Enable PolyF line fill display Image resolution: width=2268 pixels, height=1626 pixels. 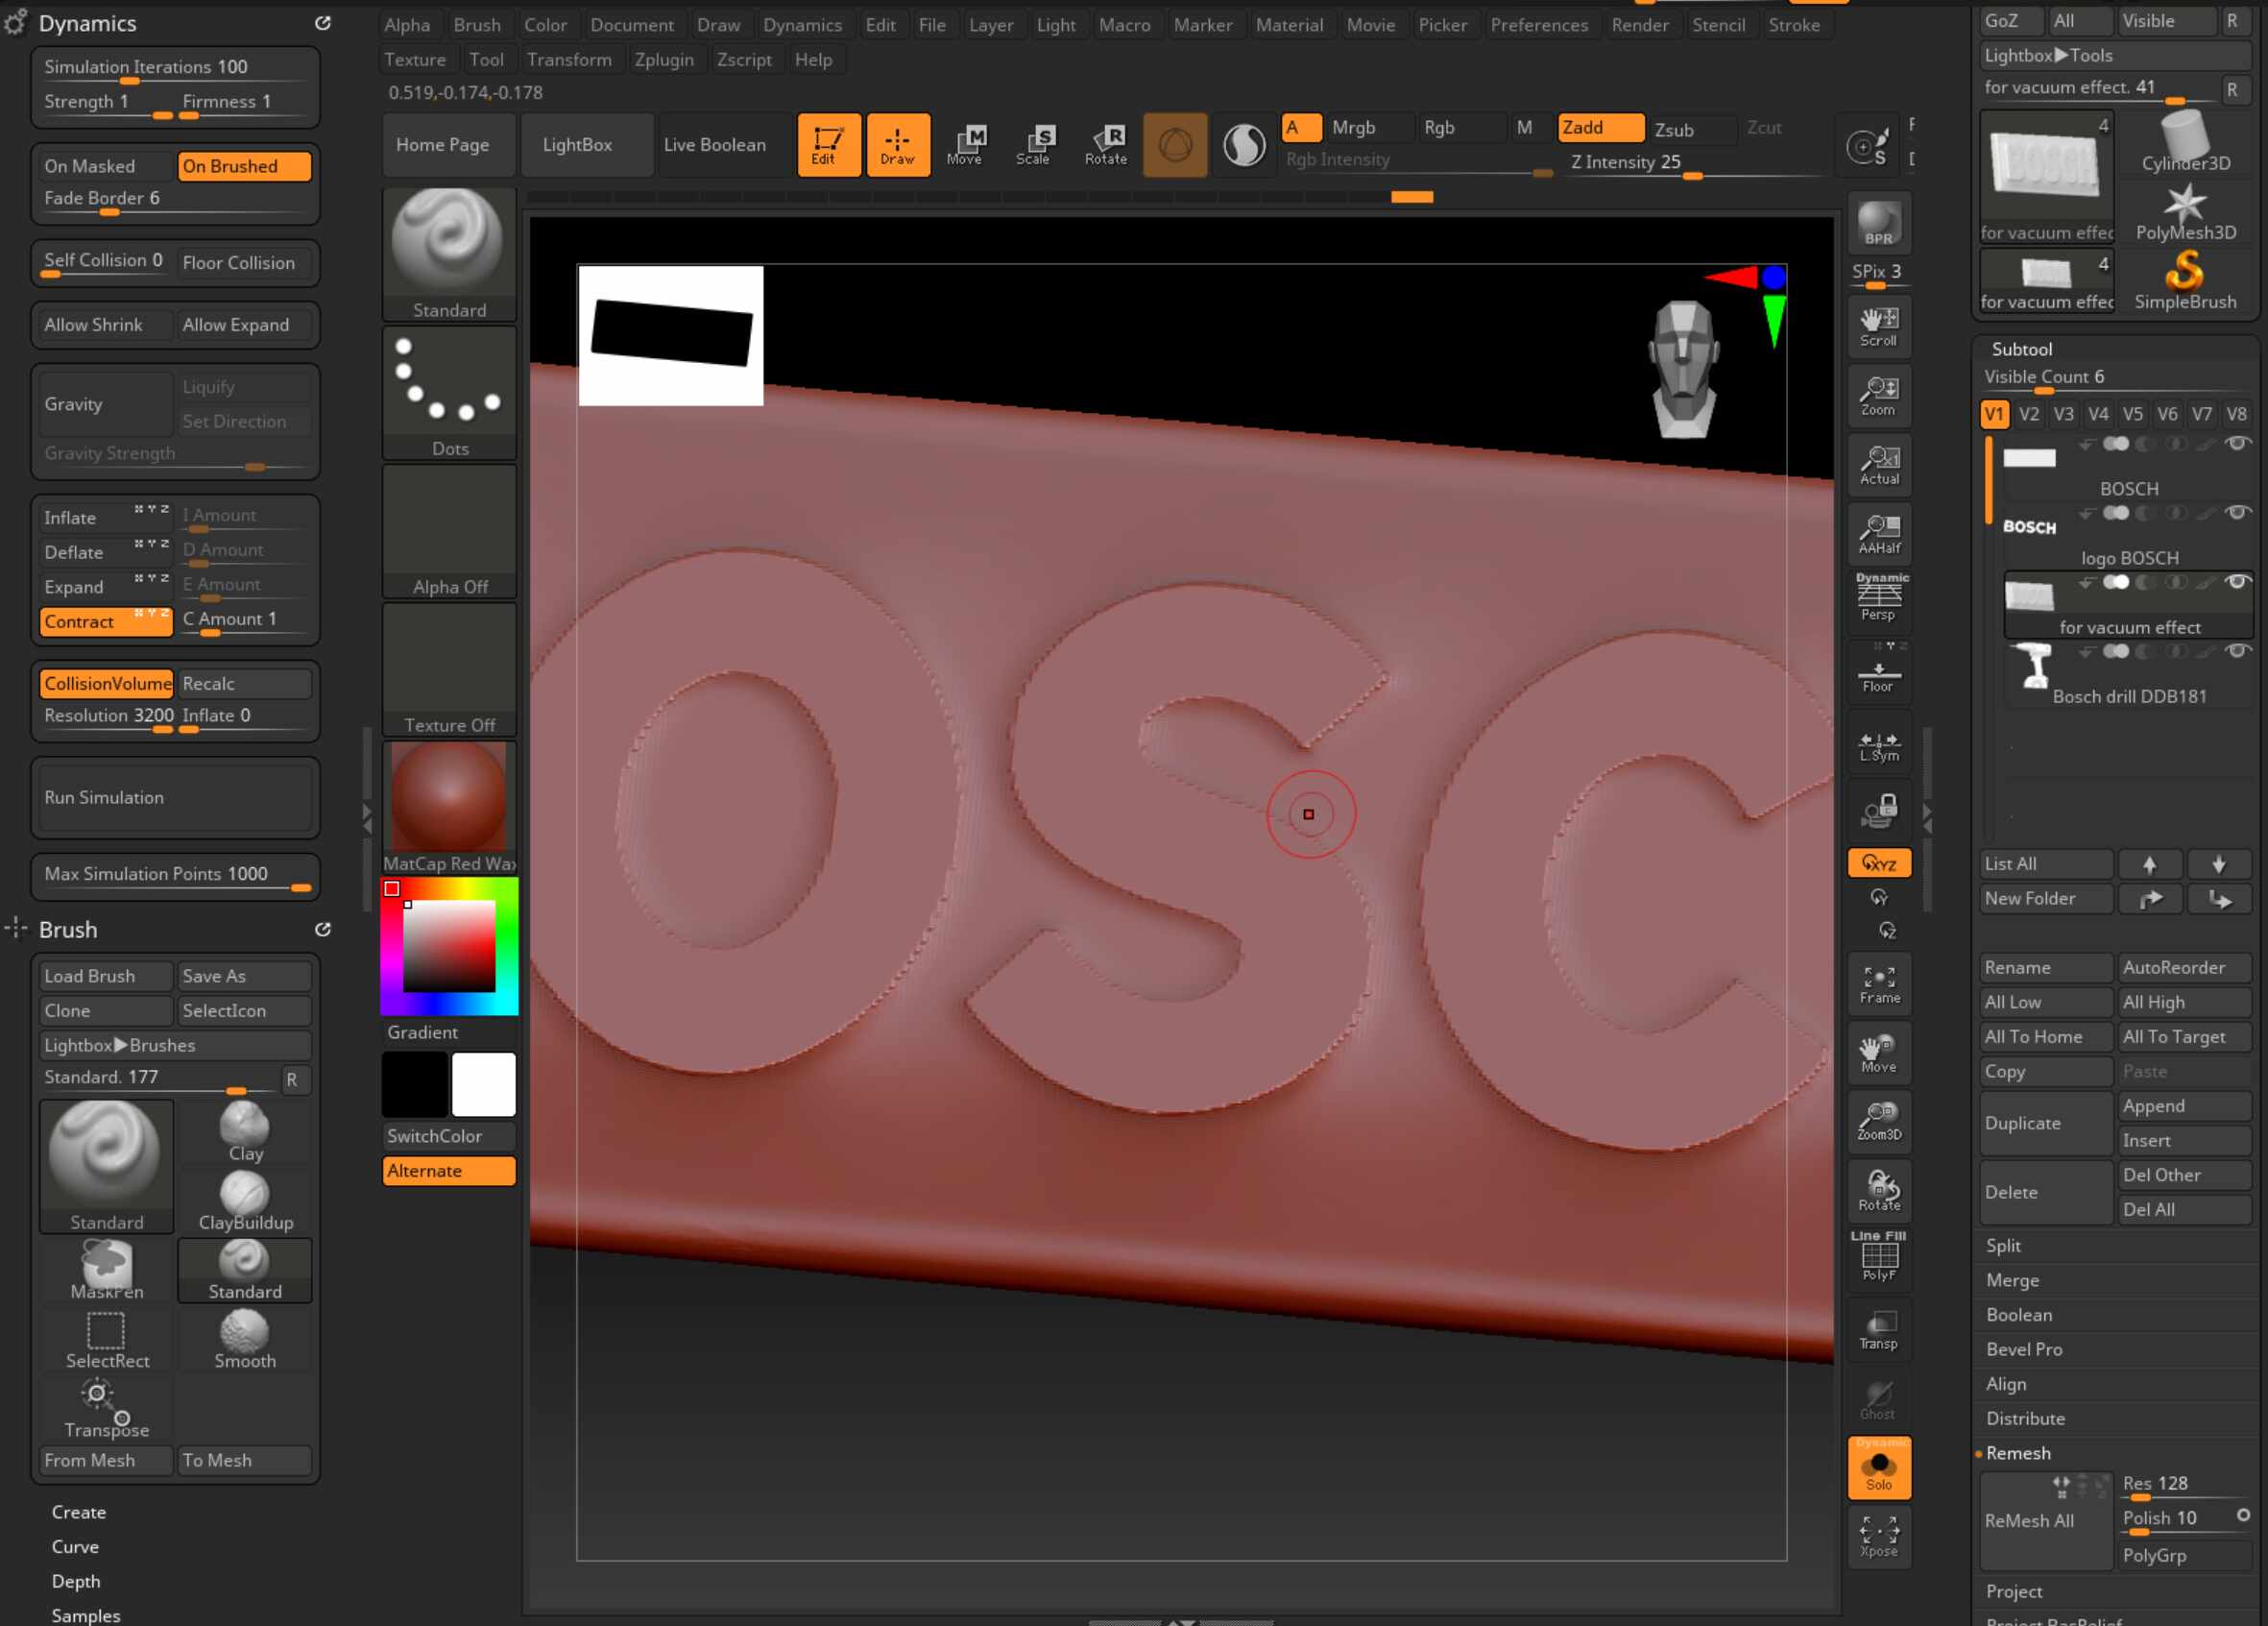point(1878,1257)
